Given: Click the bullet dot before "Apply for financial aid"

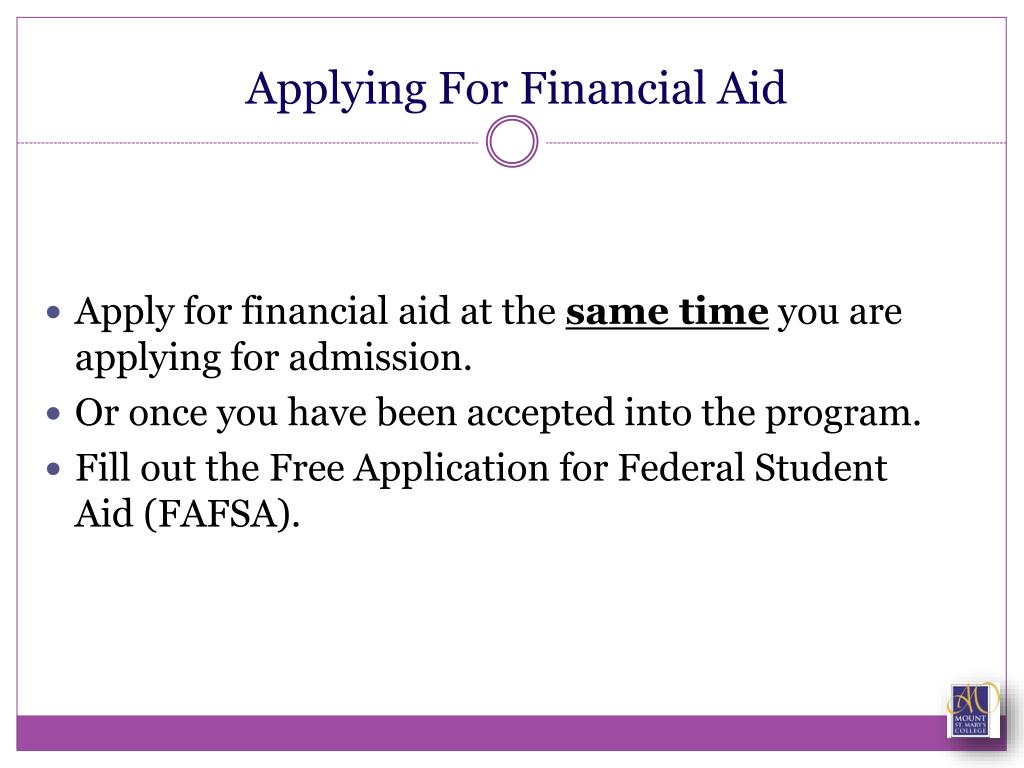Looking at the screenshot, I should [x=54, y=312].
